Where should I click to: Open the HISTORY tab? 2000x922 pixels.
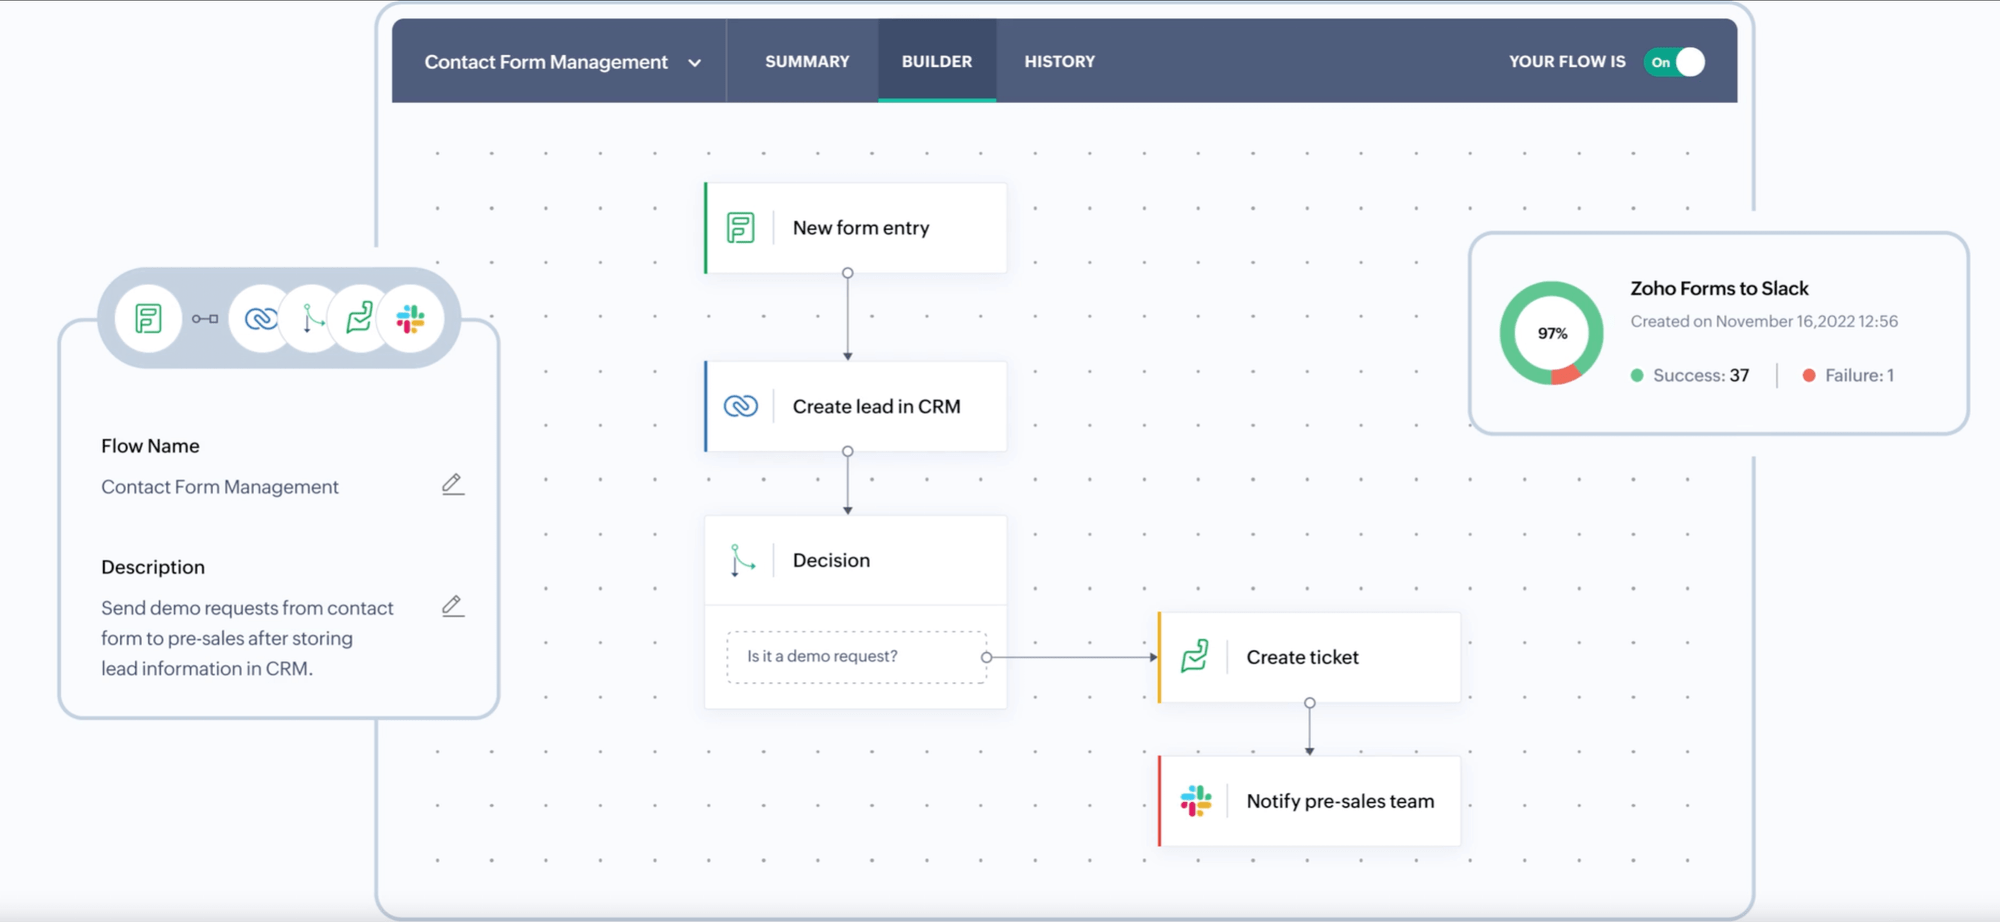tap(1060, 61)
